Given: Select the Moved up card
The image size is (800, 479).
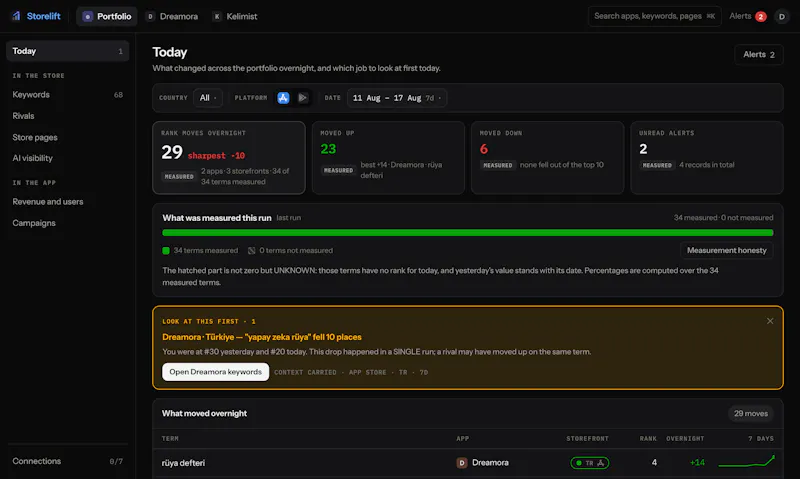Looking at the screenshot, I should pyautogui.click(x=388, y=158).
